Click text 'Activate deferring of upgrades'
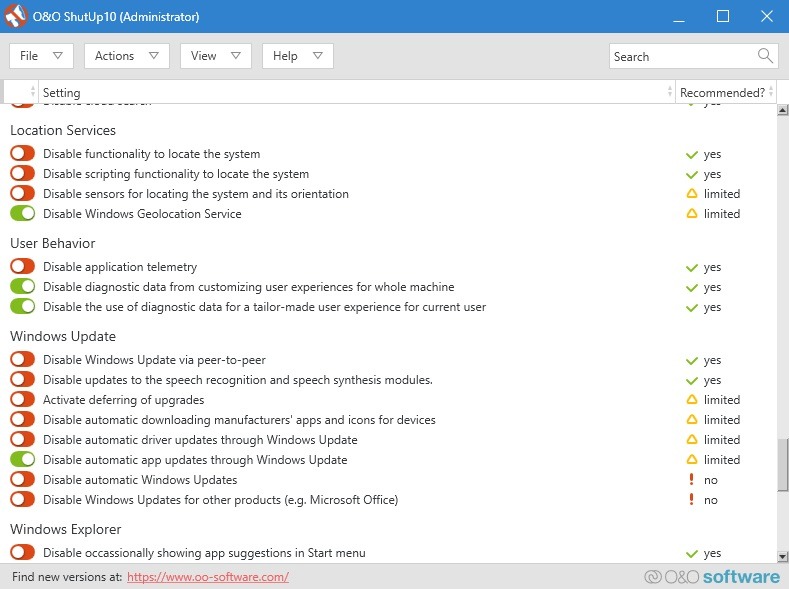789x589 pixels. click(124, 400)
